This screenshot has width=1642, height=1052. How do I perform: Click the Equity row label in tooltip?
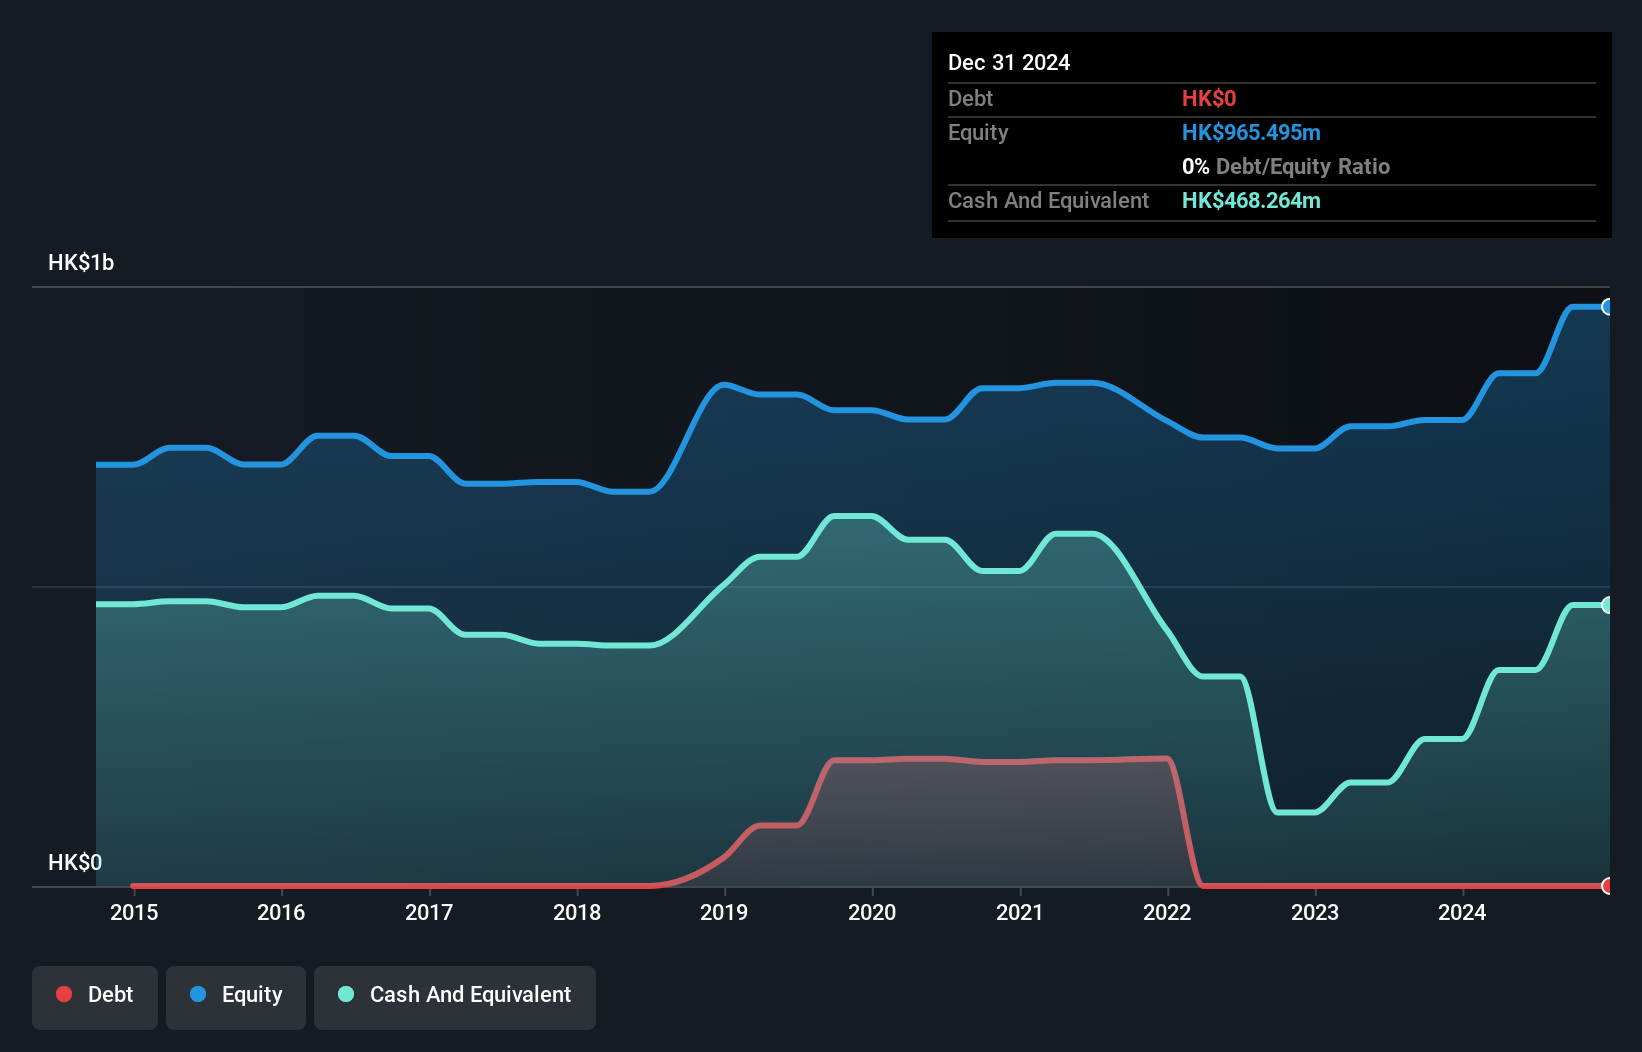(x=978, y=132)
